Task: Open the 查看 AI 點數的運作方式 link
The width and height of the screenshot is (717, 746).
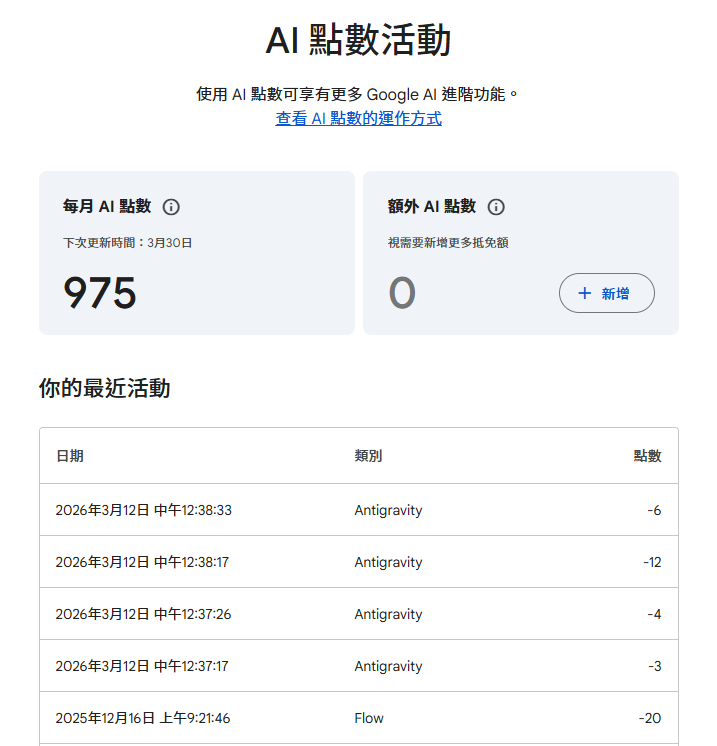Action: tap(359, 118)
